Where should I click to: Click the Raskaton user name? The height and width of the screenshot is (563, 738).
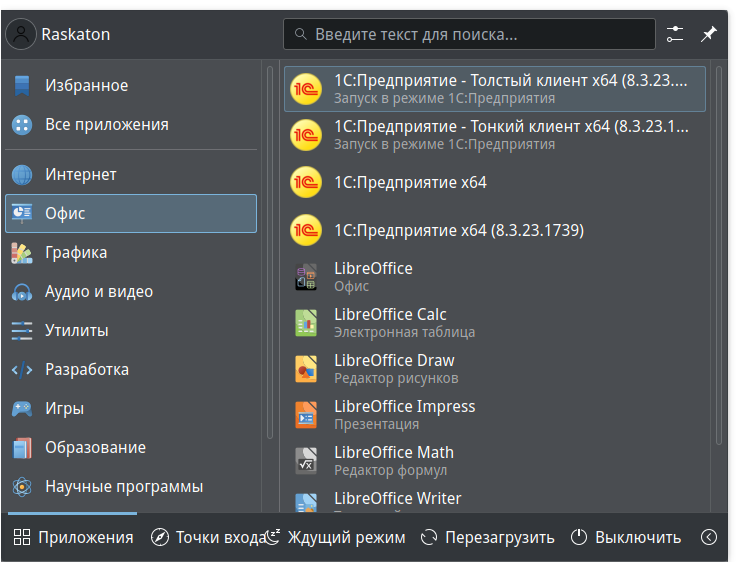76,34
